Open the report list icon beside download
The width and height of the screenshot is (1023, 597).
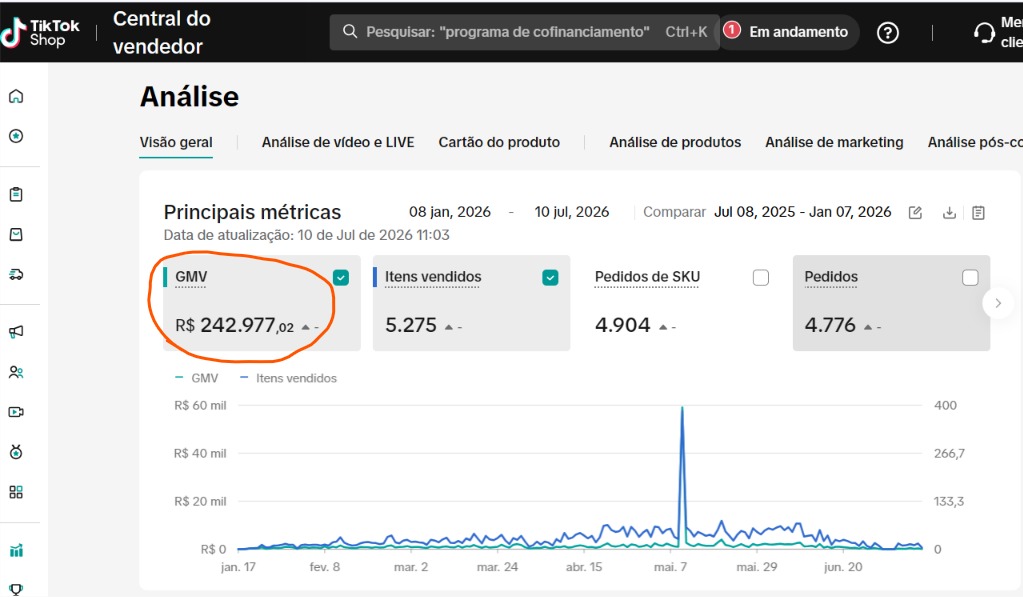(x=978, y=213)
